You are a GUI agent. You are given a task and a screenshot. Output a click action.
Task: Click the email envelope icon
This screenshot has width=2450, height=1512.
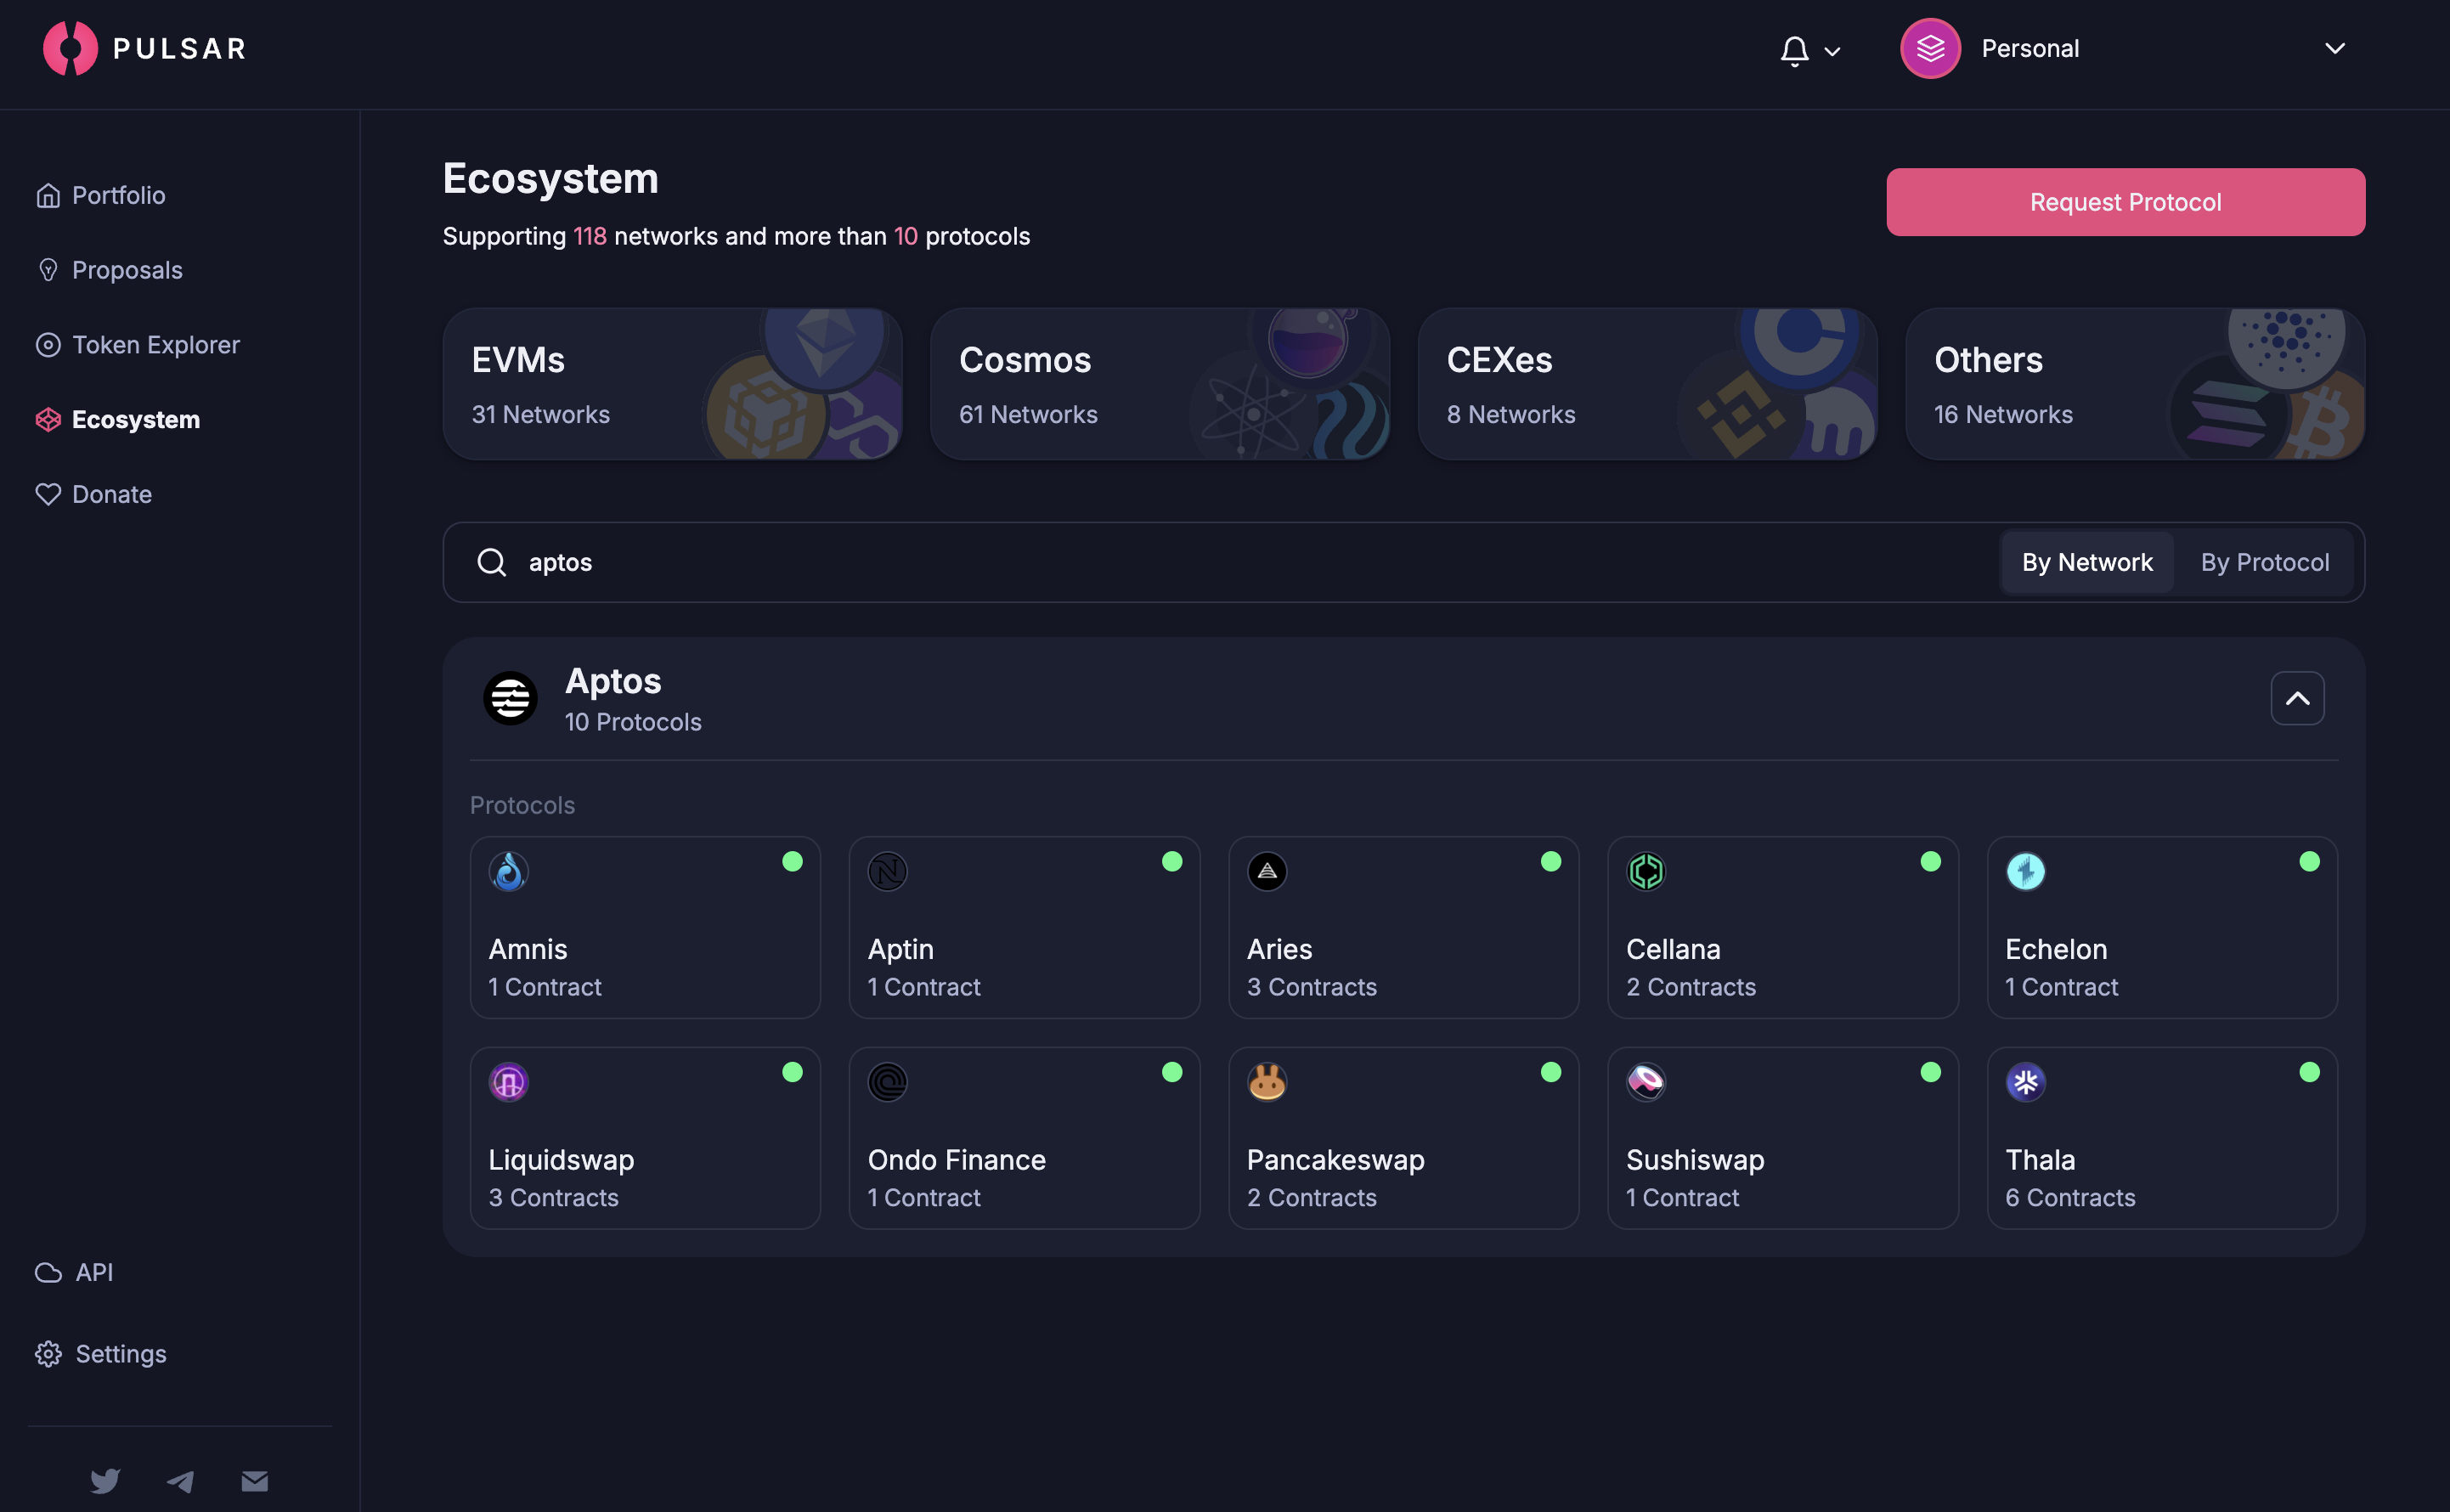[x=255, y=1480]
